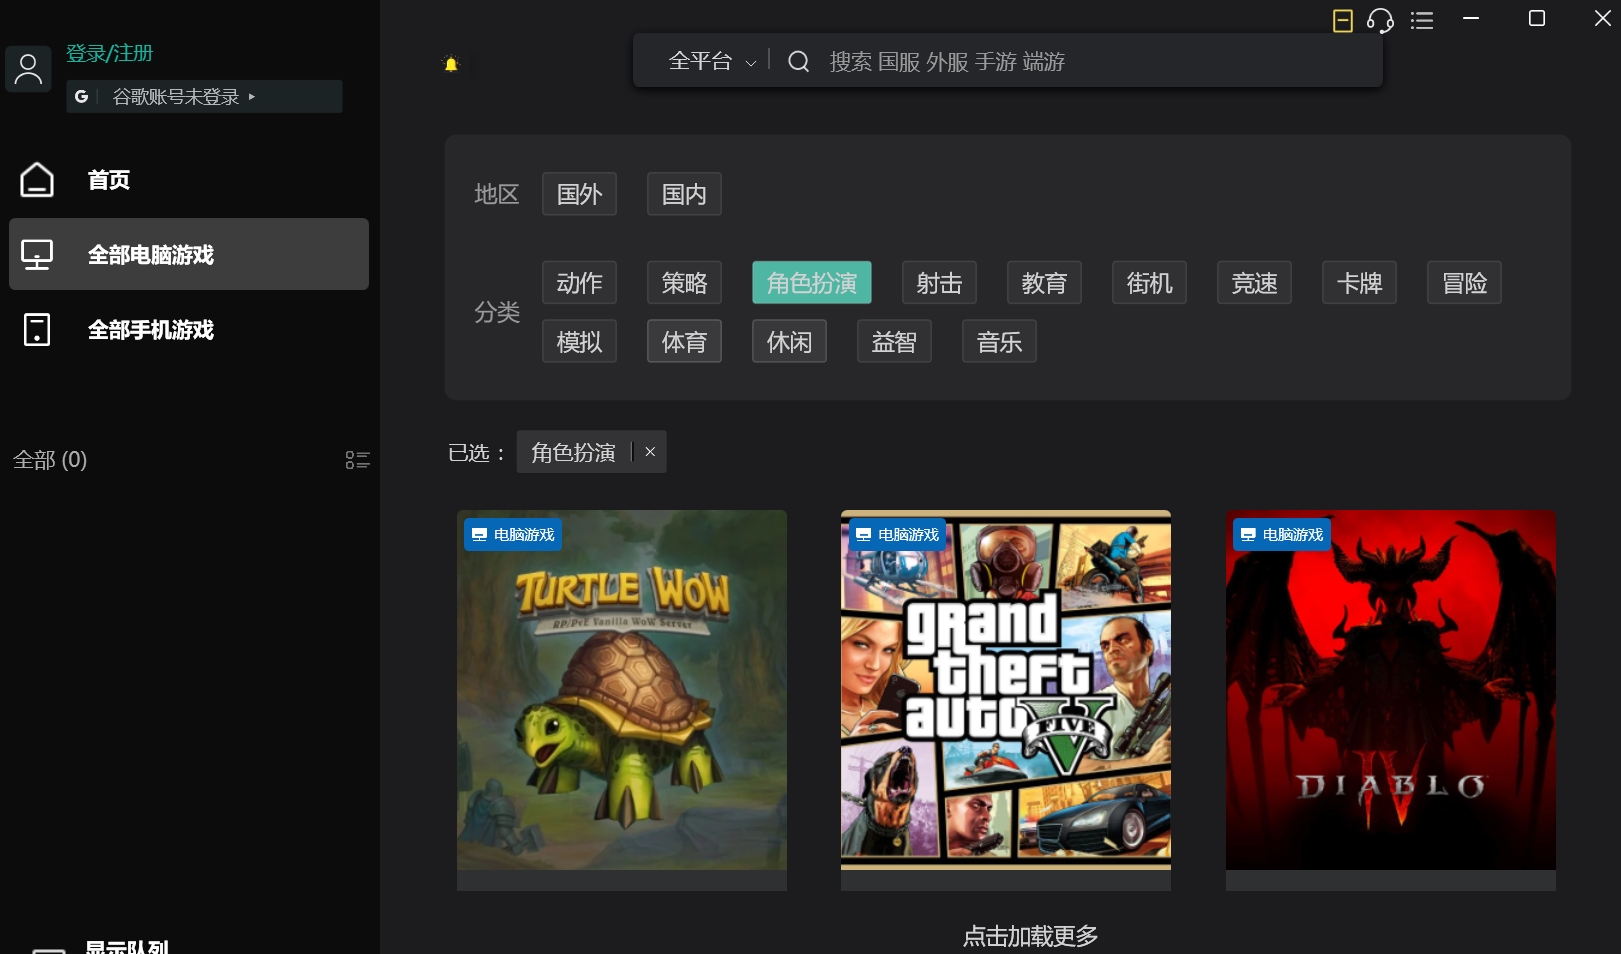Click the yellow notification bell icon
This screenshot has width=1621, height=954.
pyautogui.click(x=451, y=64)
